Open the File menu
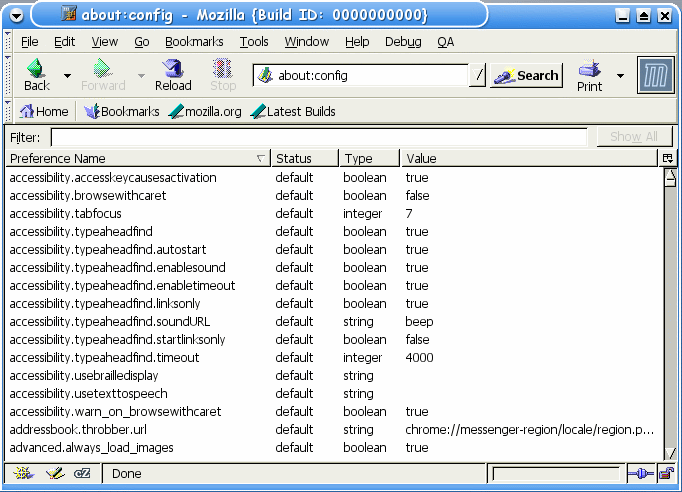 (30, 42)
